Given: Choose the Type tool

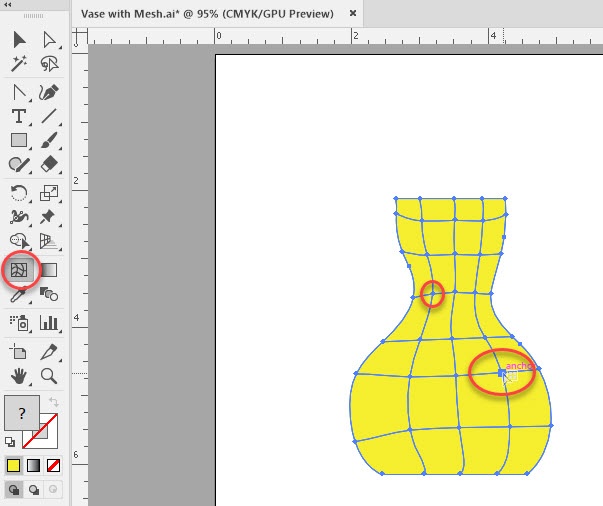Looking at the screenshot, I should click(19, 116).
